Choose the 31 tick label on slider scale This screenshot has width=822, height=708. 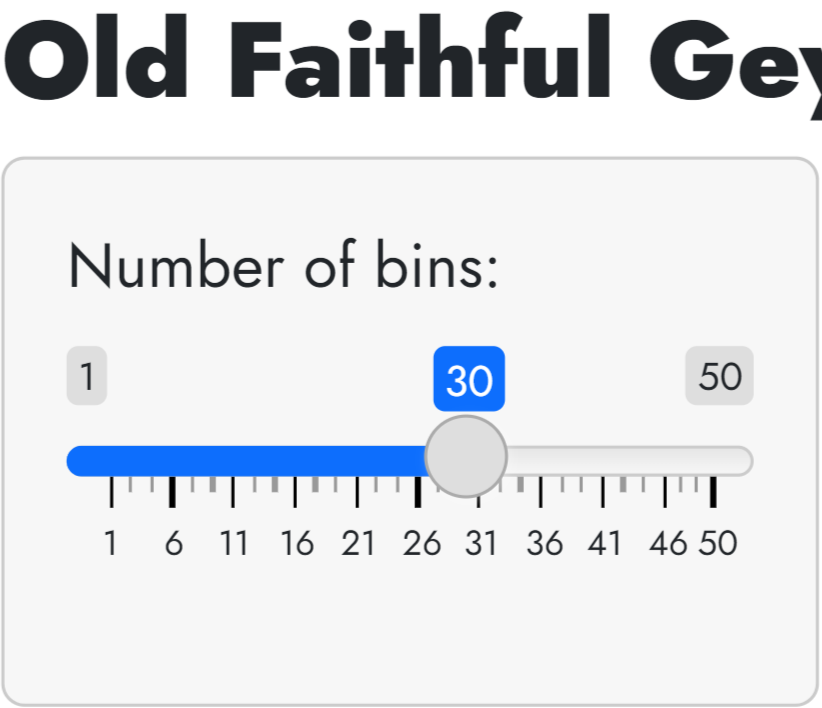pos(481,544)
